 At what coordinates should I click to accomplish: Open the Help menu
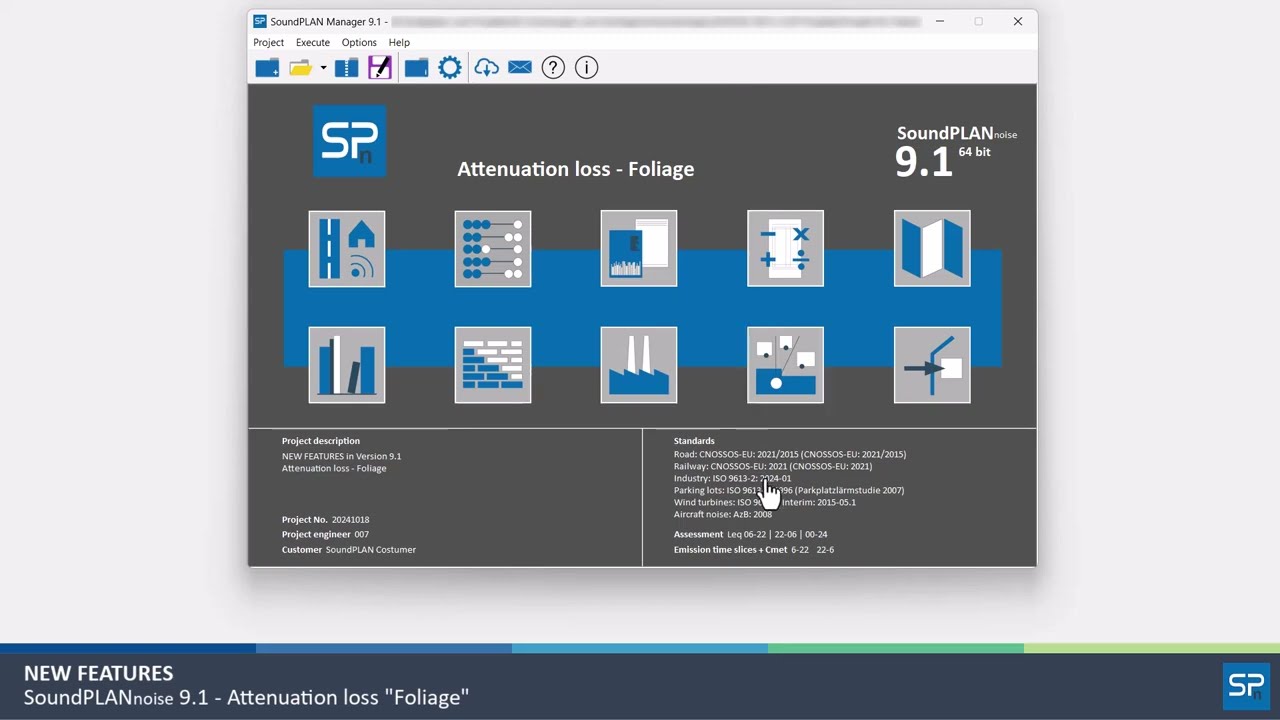(x=399, y=42)
